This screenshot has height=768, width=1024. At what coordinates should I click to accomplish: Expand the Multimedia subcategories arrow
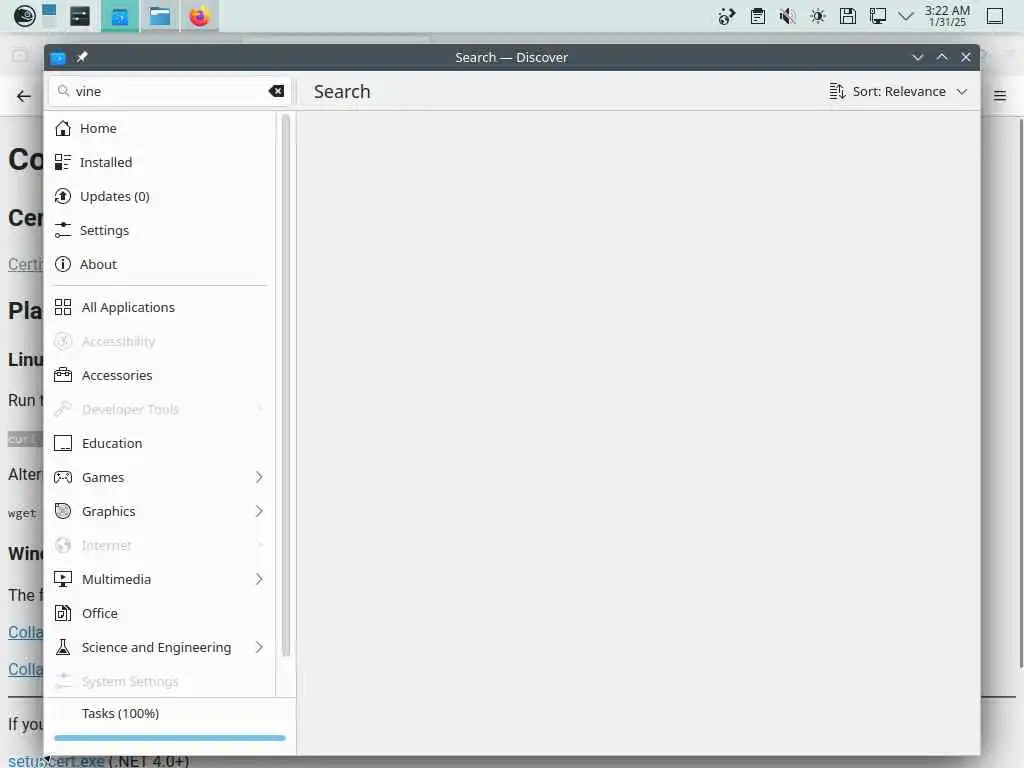pos(259,579)
